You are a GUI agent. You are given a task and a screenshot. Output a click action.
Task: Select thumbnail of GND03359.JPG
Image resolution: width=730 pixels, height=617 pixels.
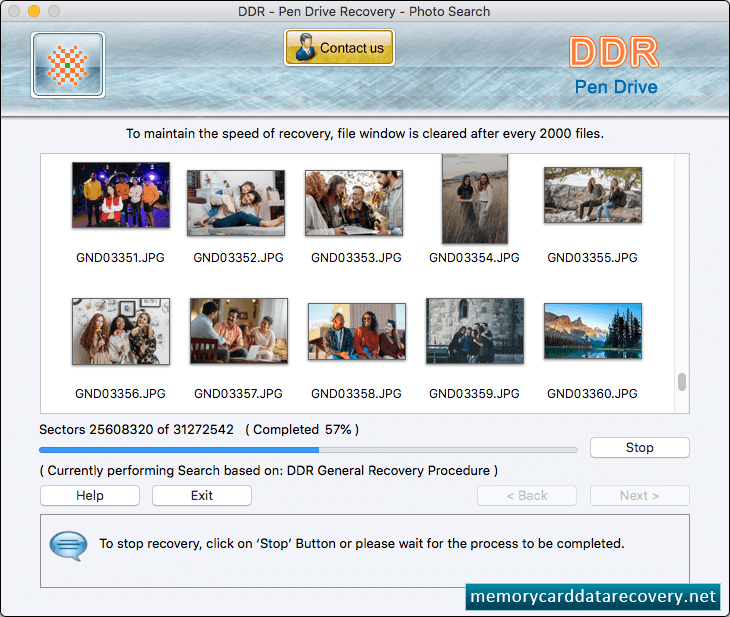tap(475, 331)
